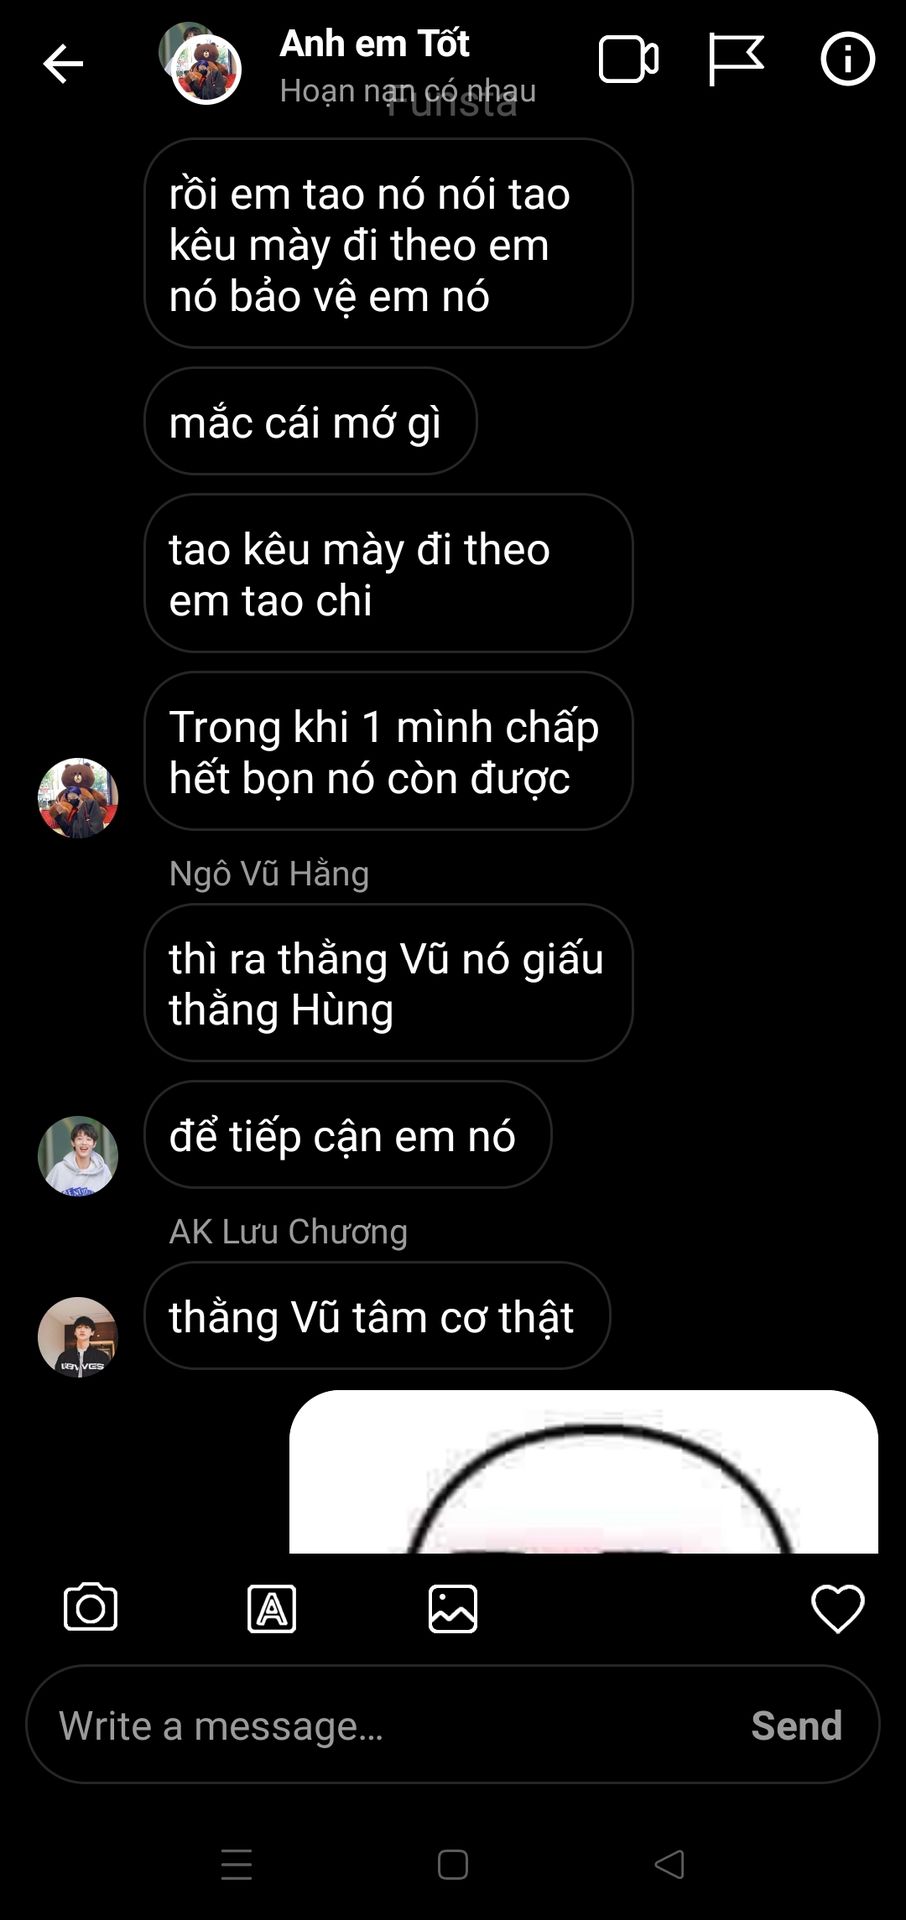Tap the text style A icon

click(x=272, y=1609)
